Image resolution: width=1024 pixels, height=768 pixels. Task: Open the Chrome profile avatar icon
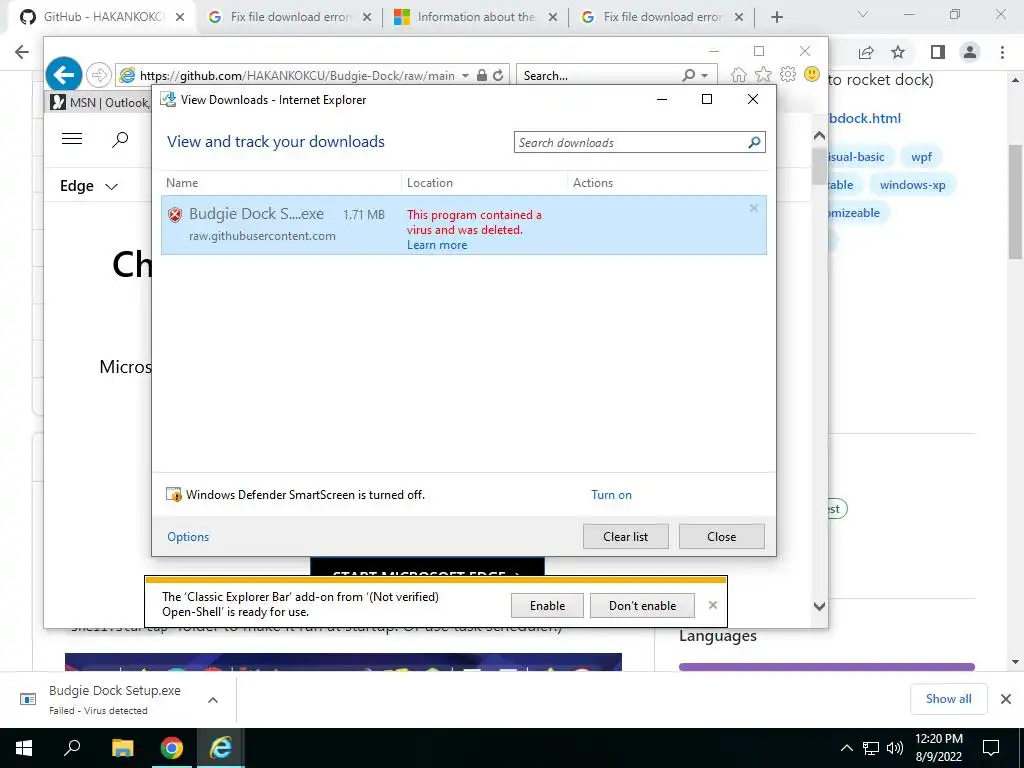click(x=970, y=52)
